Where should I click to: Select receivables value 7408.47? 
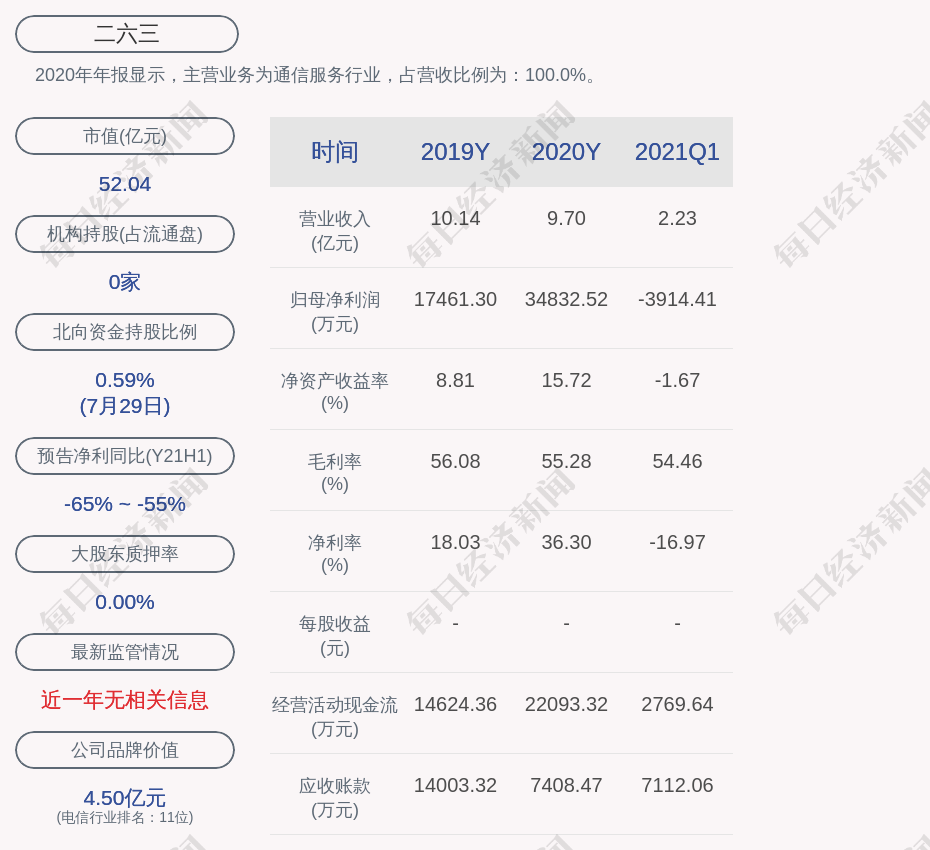[566, 785]
